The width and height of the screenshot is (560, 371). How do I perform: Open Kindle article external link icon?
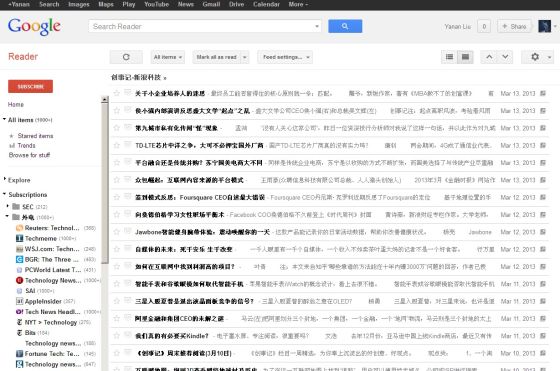(x=543, y=336)
